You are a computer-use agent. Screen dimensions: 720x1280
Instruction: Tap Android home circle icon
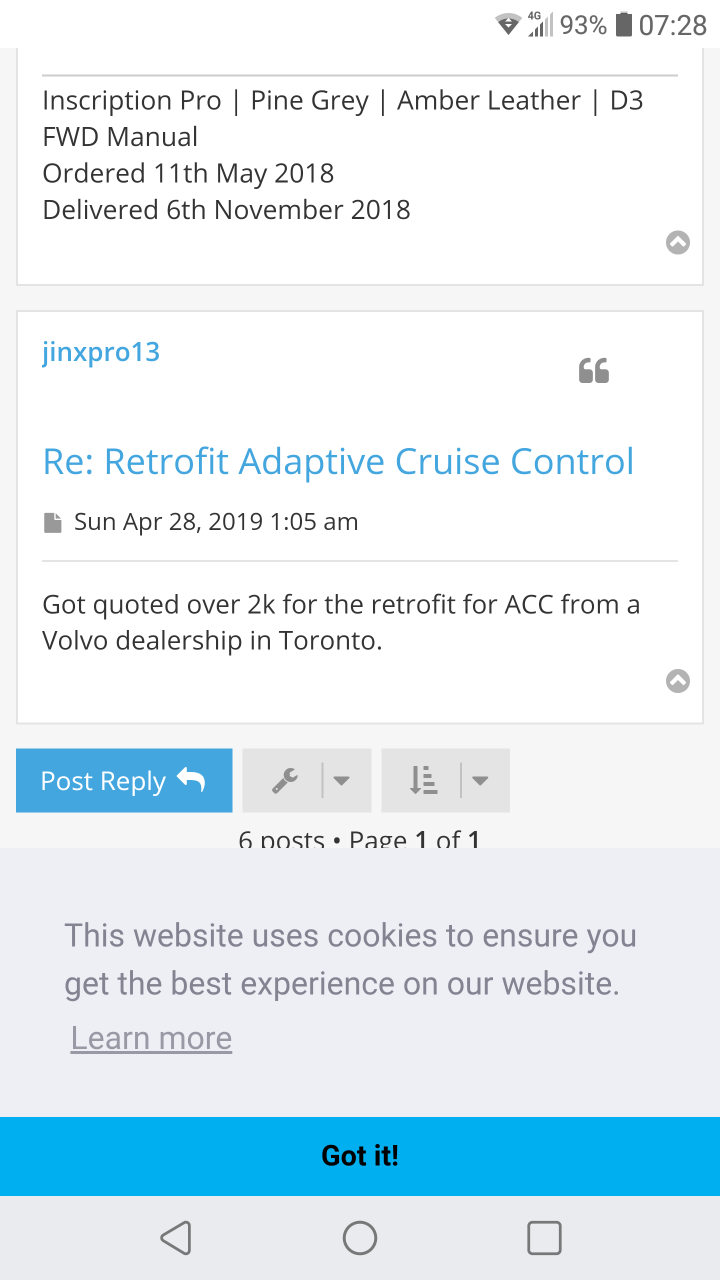(360, 1238)
